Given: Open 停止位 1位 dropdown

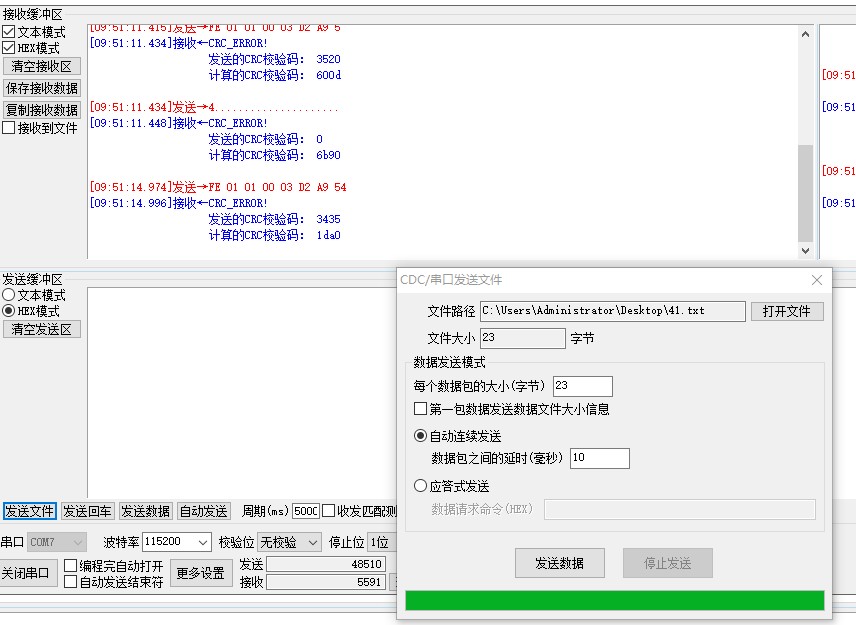Looking at the screenshot, I should (x=381, y=542).
